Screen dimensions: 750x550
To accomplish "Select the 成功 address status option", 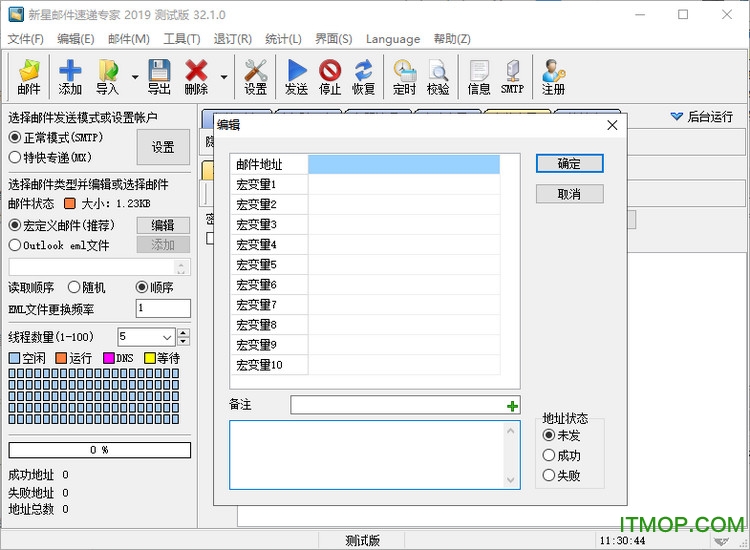I will tap(548, 456).
